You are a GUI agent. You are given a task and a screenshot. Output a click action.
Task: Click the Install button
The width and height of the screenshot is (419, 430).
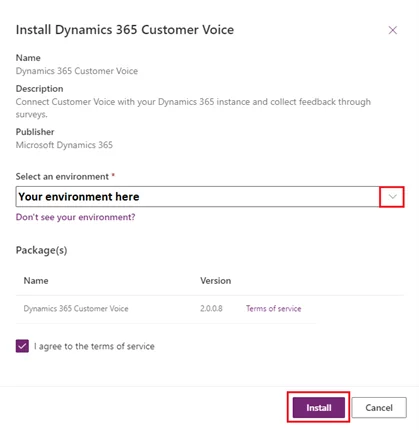[x=319, y=407]
